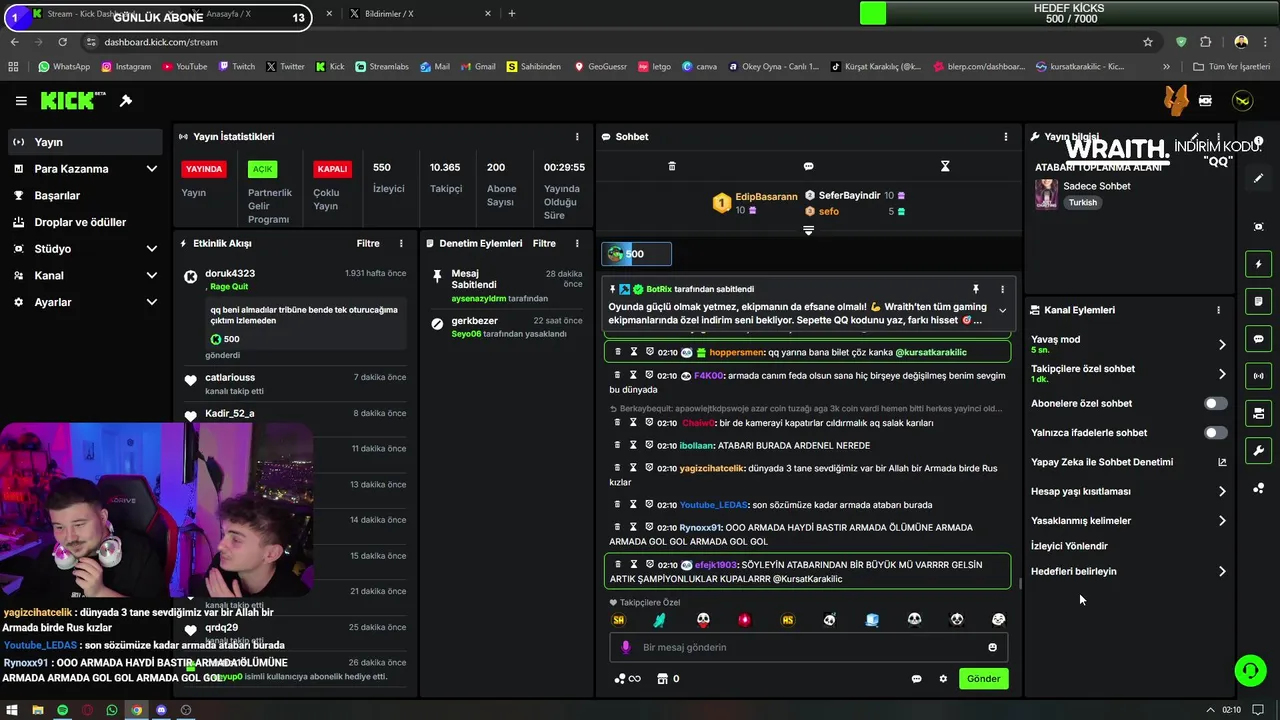1280x720 pixels.
Task: Click İzleyici Yönlendir option
Action: [1069, 546]
